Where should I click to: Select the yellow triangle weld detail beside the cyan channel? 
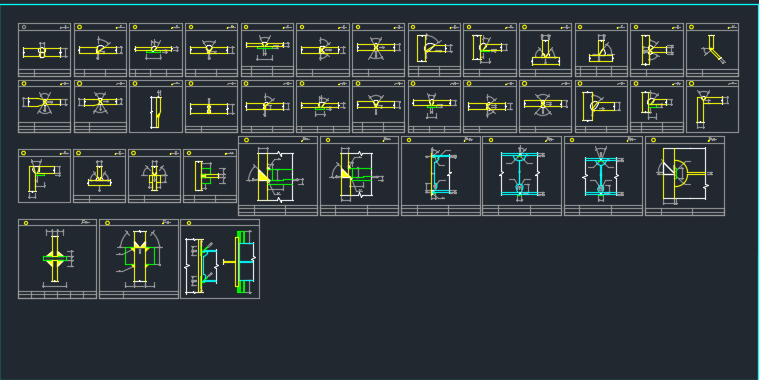(x=359, y=176)
